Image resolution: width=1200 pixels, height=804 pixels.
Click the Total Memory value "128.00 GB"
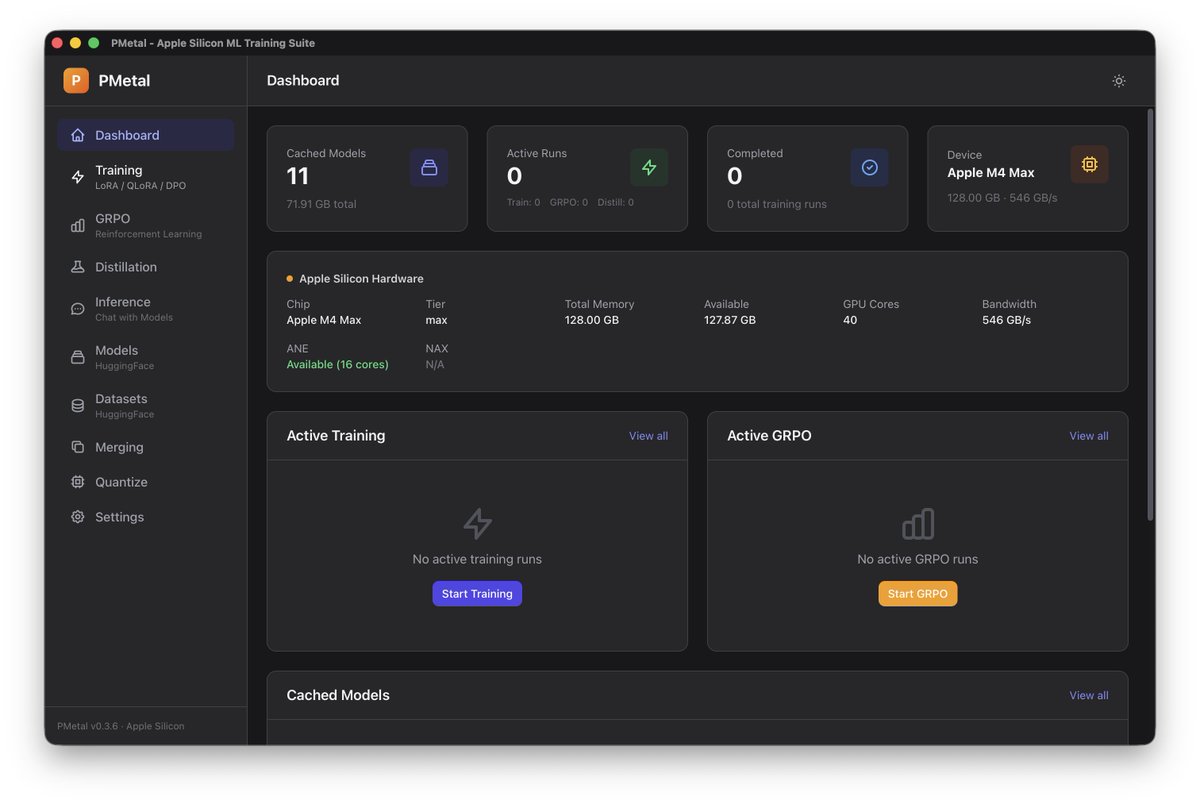[x=592, y=320]
